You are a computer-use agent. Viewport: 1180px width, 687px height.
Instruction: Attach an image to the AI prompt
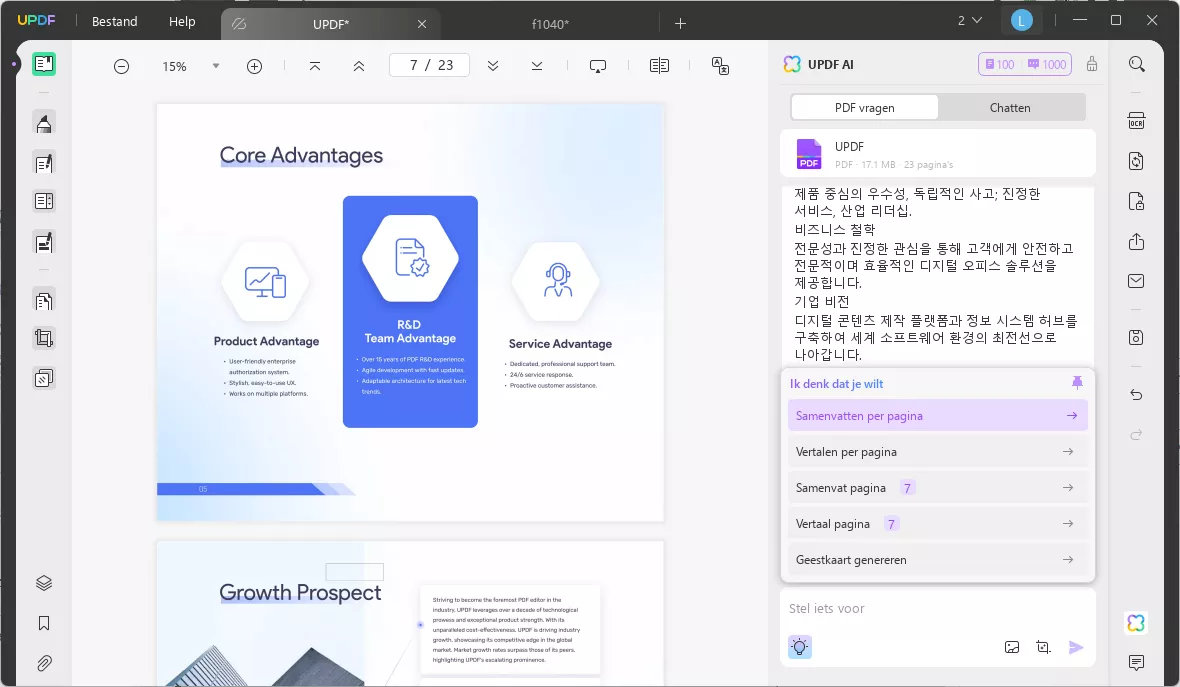[x=1012, y=647]
